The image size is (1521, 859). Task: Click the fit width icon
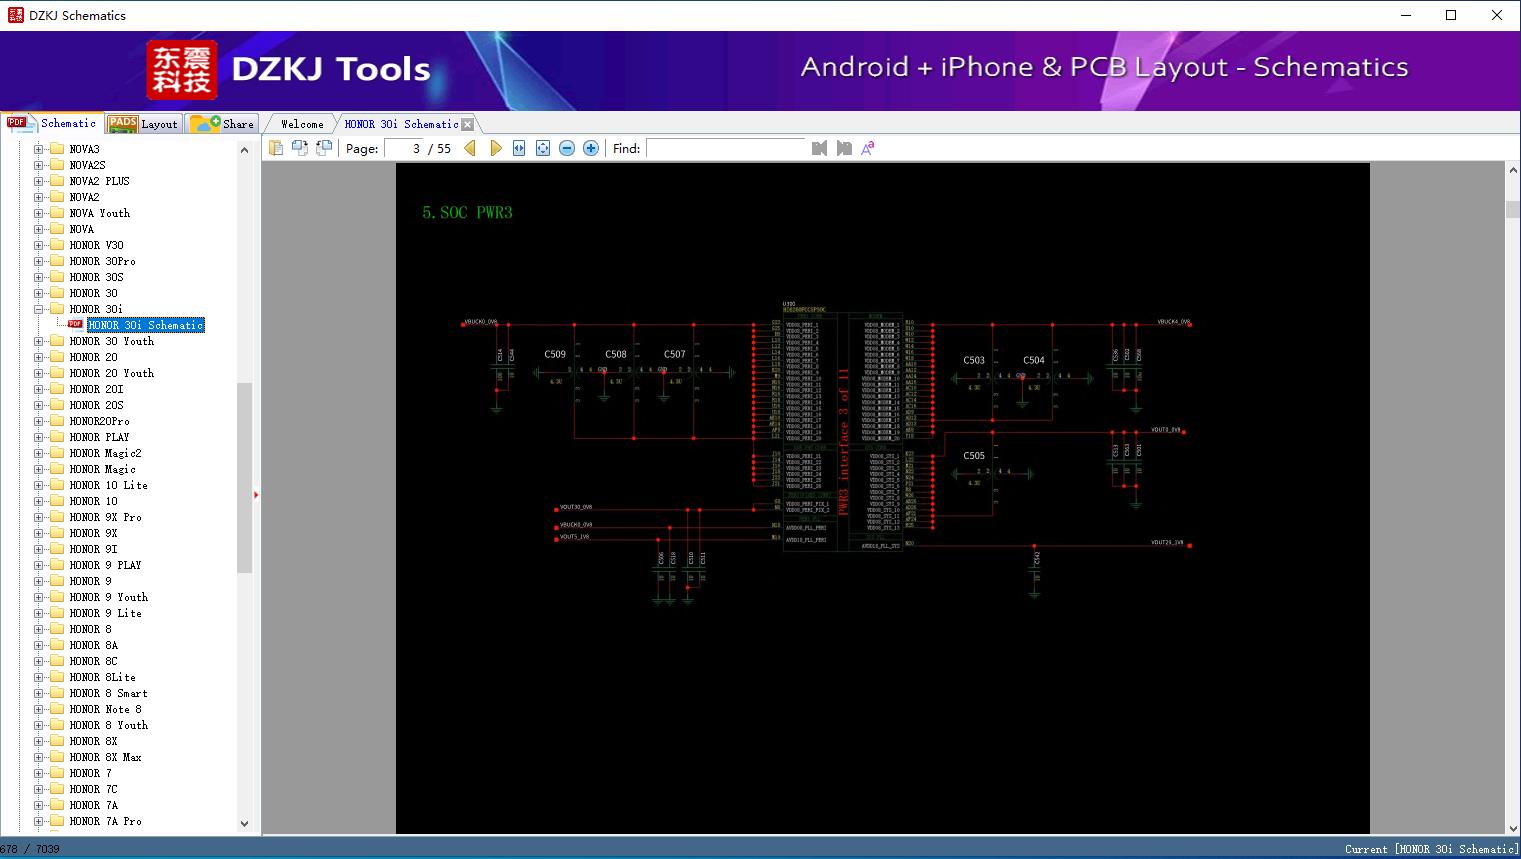[519, 148]
